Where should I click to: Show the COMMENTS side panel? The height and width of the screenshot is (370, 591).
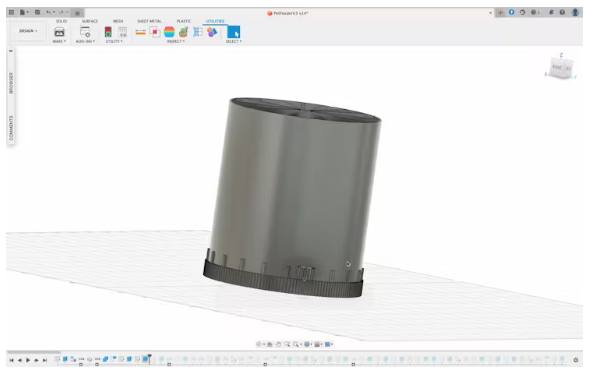tap(11, 128)
